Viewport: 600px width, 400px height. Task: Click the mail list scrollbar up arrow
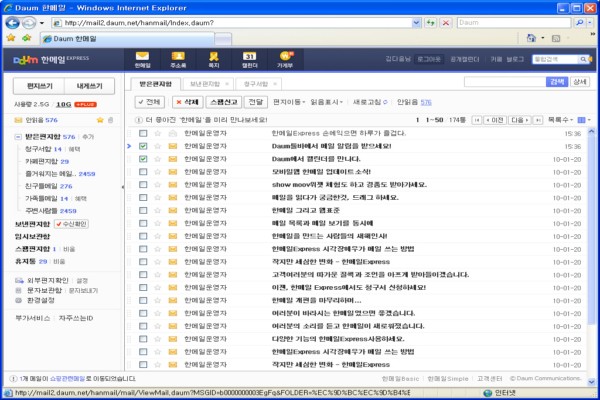(591, 132)
